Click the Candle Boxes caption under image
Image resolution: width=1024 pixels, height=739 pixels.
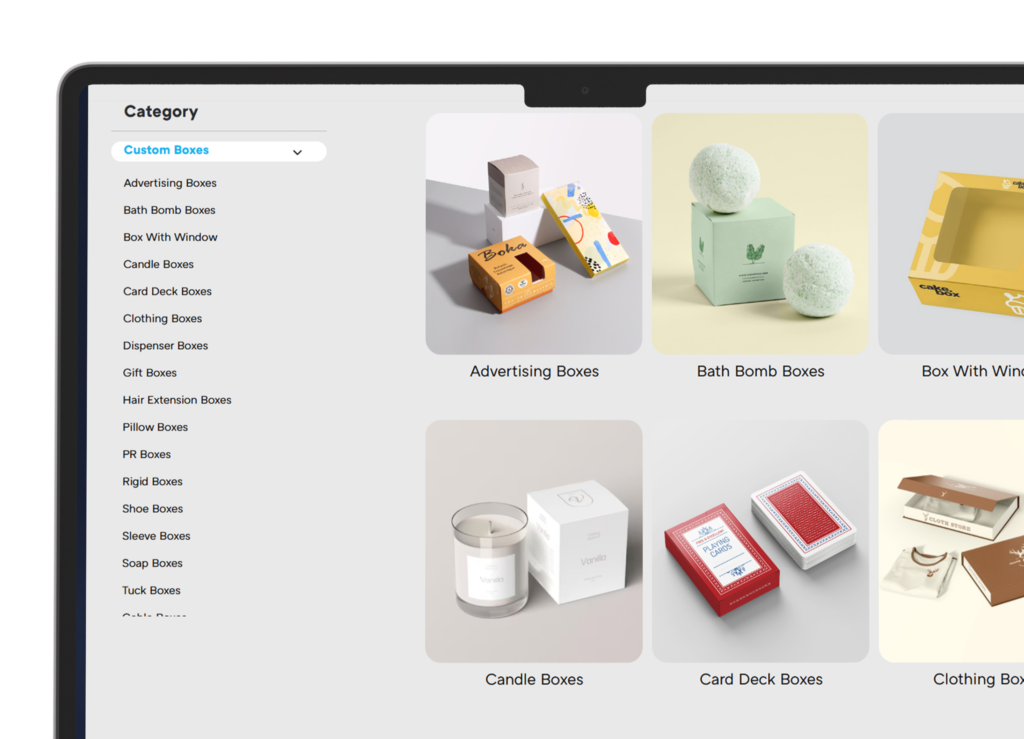pyautogui.click(x=534, y=680)
